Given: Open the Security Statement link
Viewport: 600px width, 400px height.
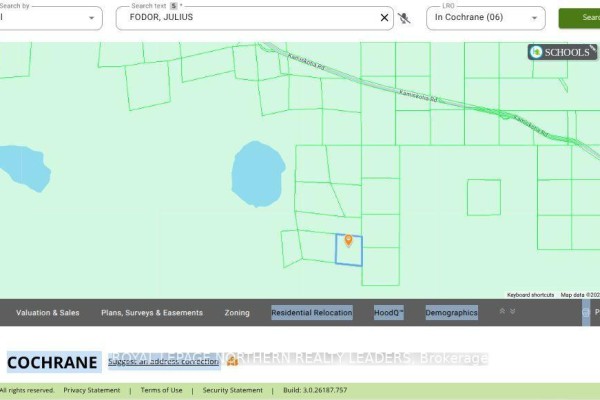Looking at the screenshot, I should point(233,390).
